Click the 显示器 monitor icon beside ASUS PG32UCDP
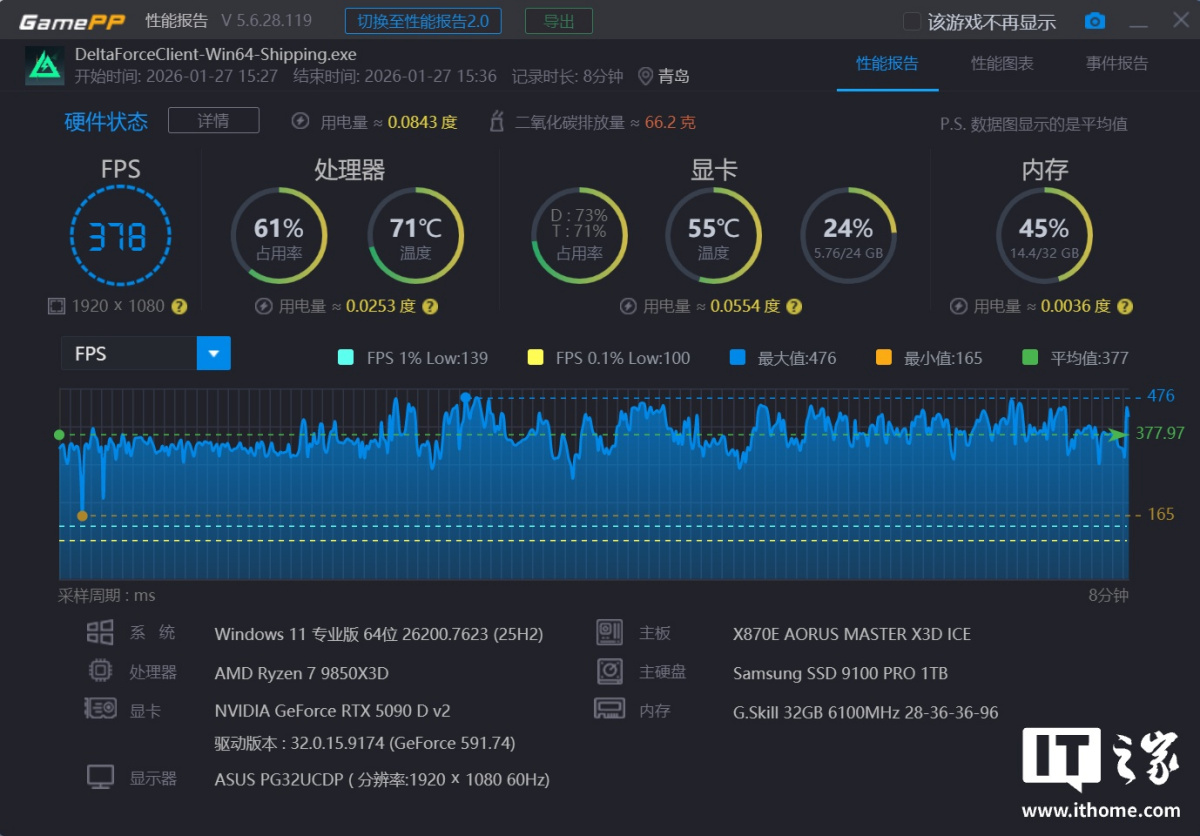 [99, 777]
